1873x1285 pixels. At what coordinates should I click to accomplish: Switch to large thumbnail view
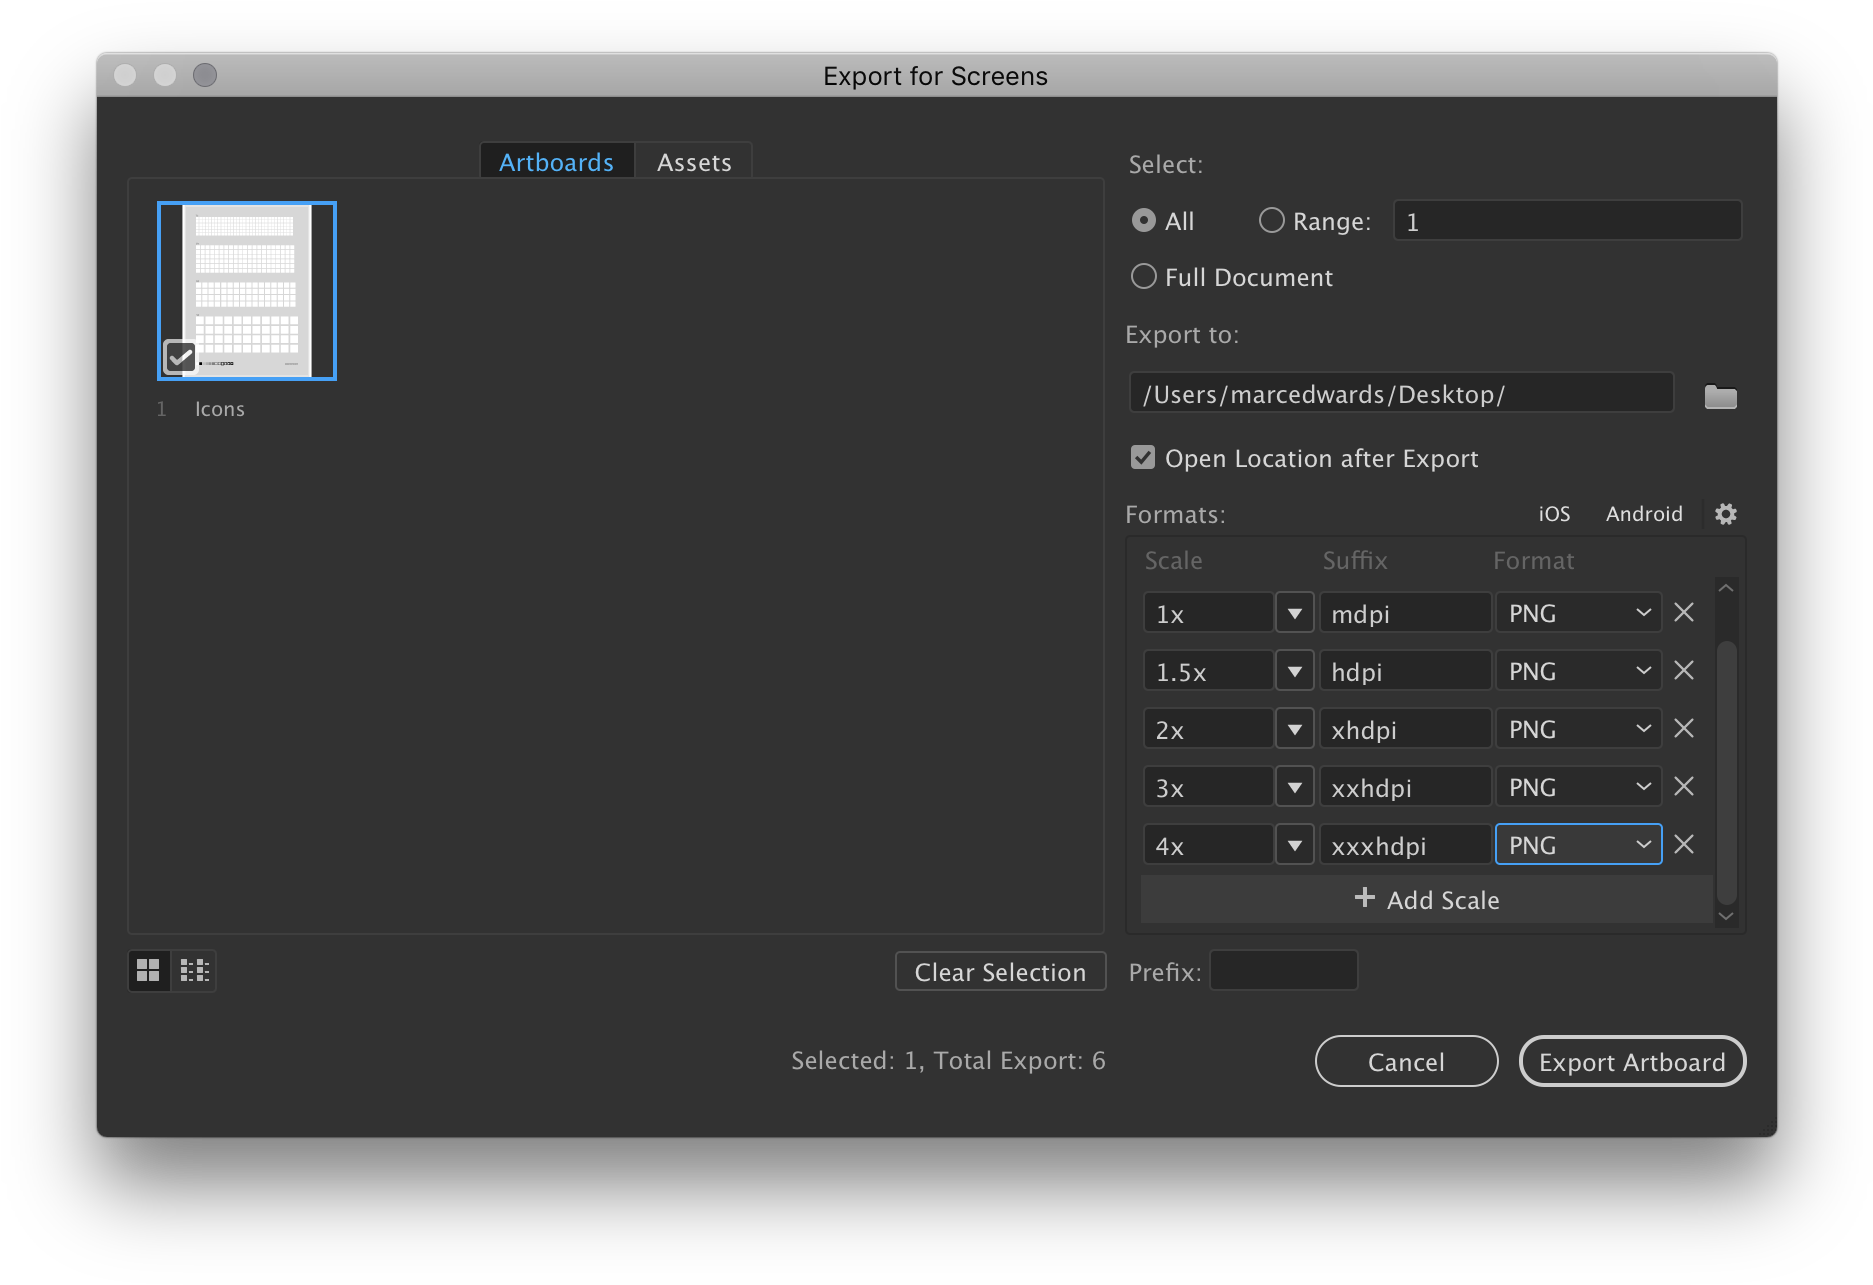click(x=148, y=970)
